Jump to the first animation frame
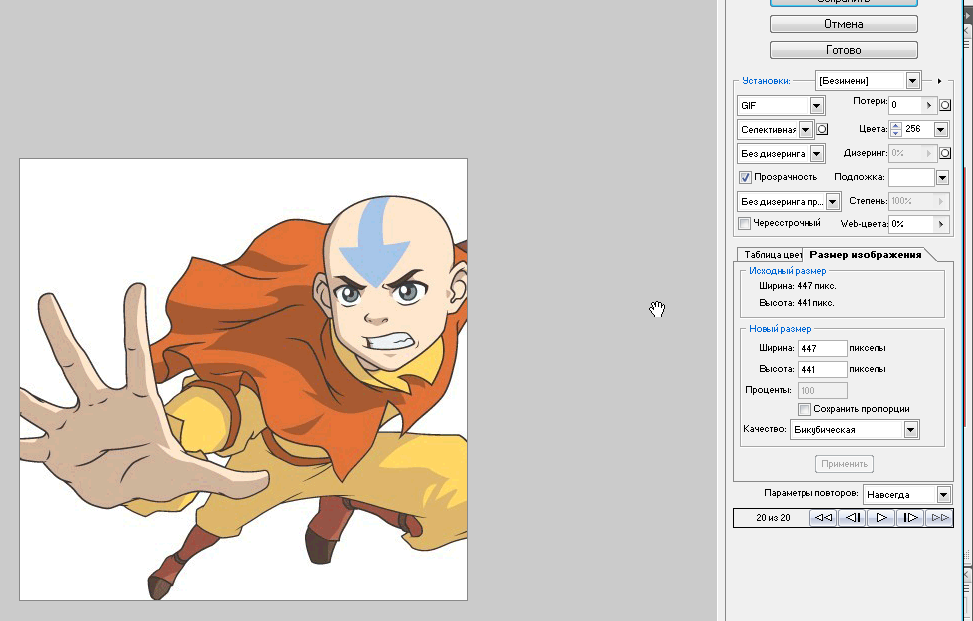Viewport: 973px width, 621px height. point(823,517)
